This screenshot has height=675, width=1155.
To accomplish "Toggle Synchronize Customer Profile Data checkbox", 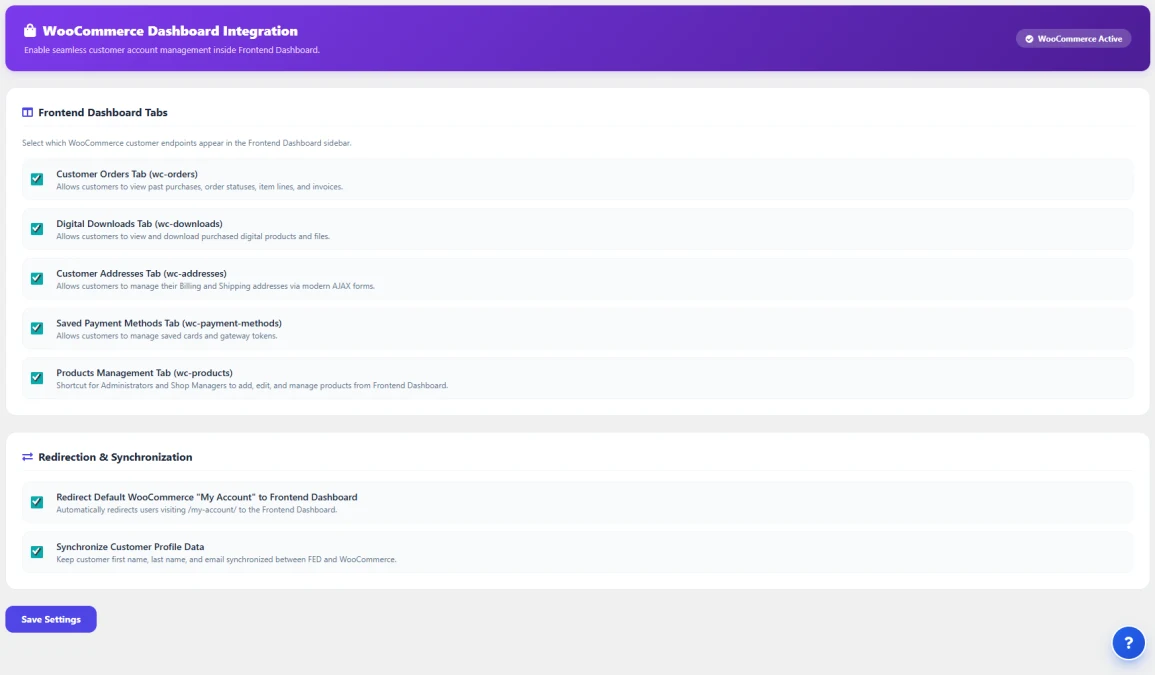I will click(37, 552).
